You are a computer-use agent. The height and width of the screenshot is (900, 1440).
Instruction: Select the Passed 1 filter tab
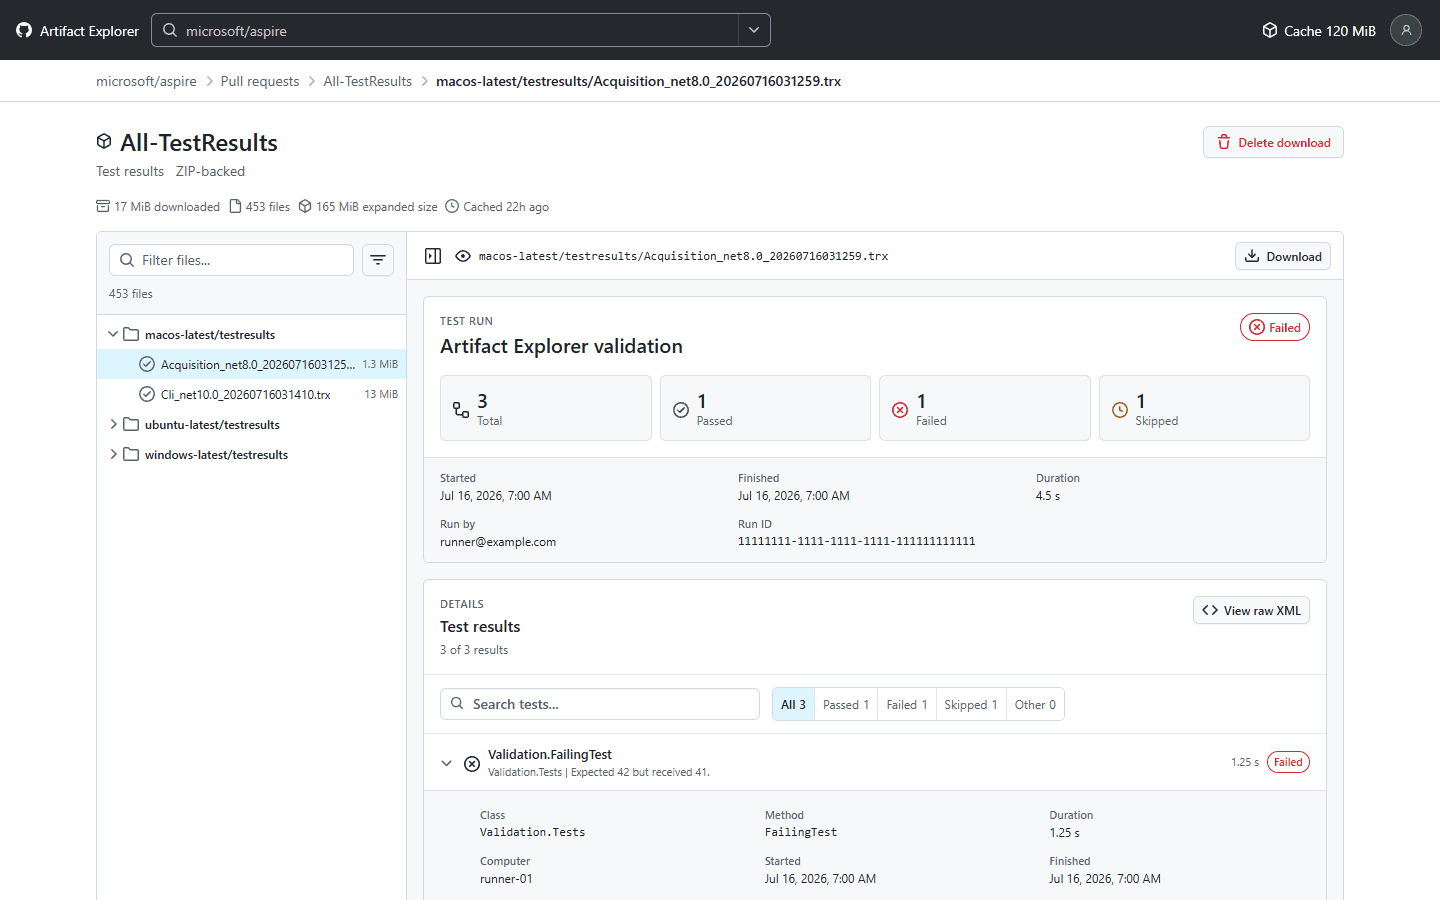pos(846,704)
